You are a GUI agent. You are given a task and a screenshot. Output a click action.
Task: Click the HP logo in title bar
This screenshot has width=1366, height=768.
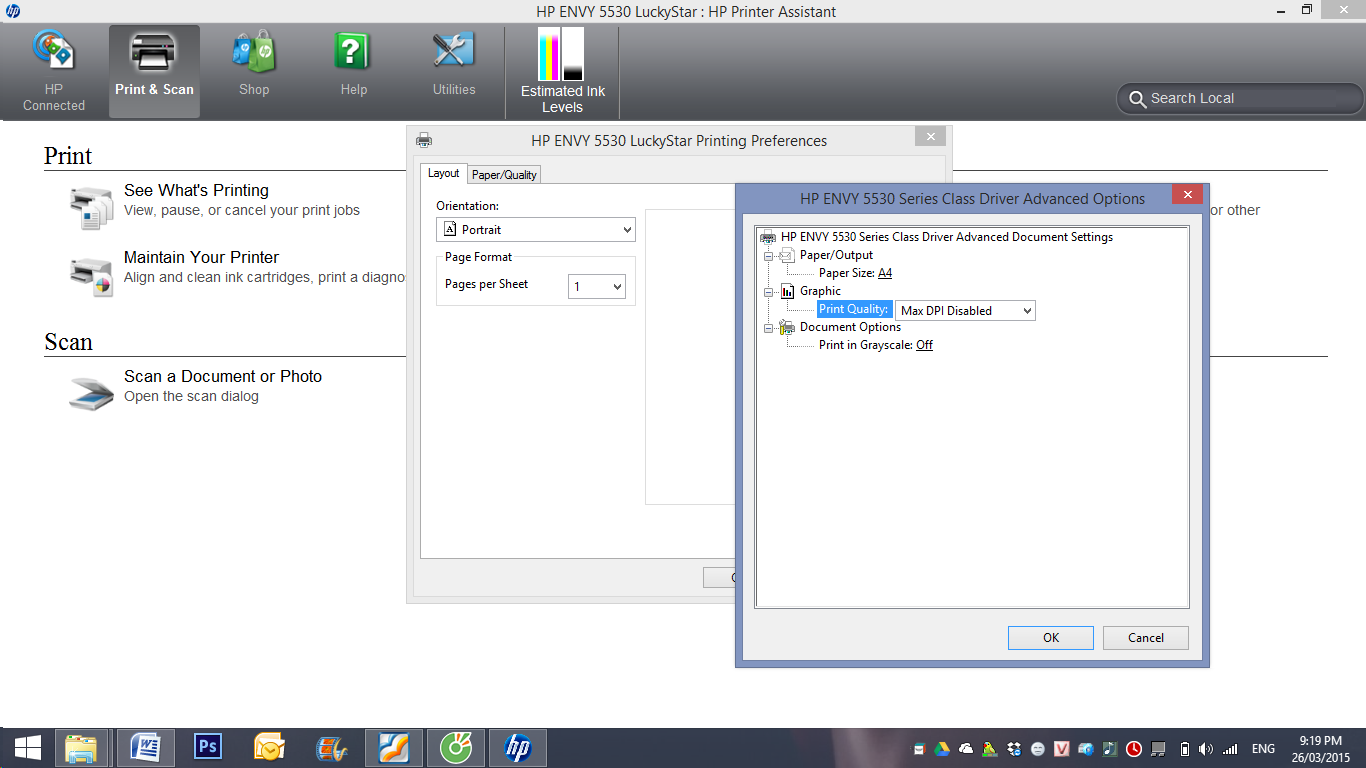[x=12, y=11]
